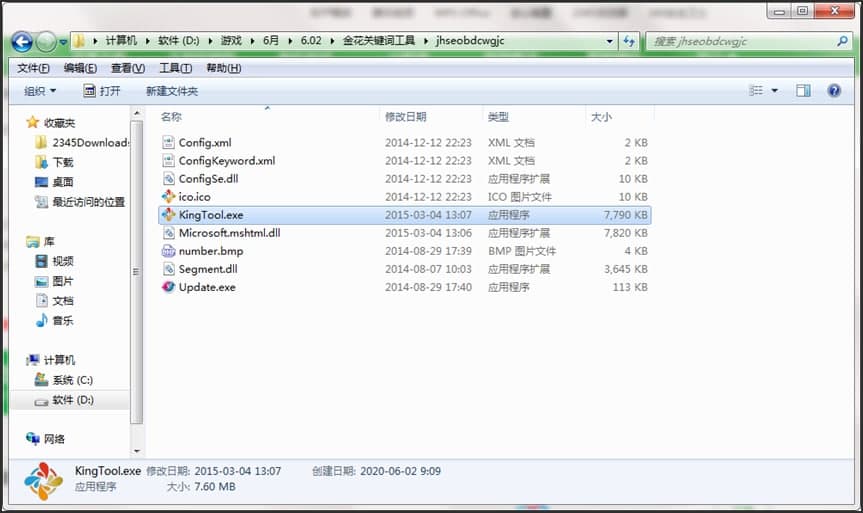Click the Back navigation arrow

[22, 41]
